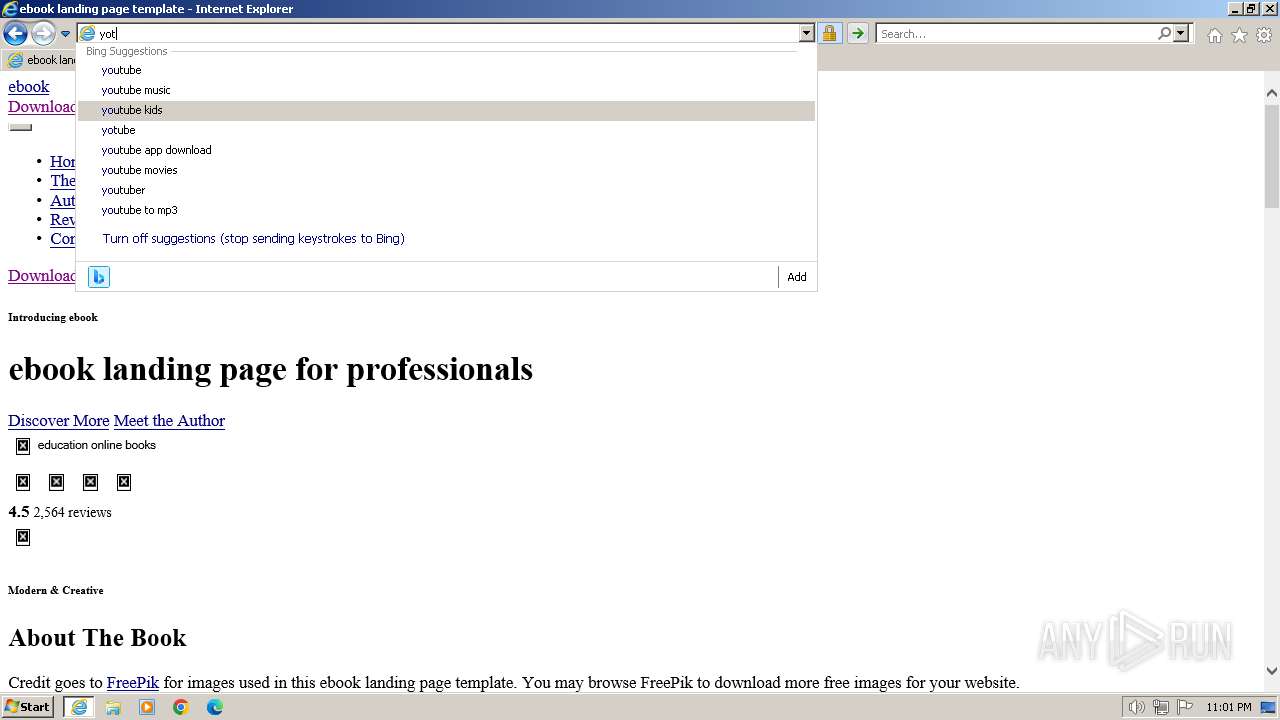Expand the address bar autocomplete dropdown
The height and width of the screenshot is (720, 1280).
coord(806,34)
